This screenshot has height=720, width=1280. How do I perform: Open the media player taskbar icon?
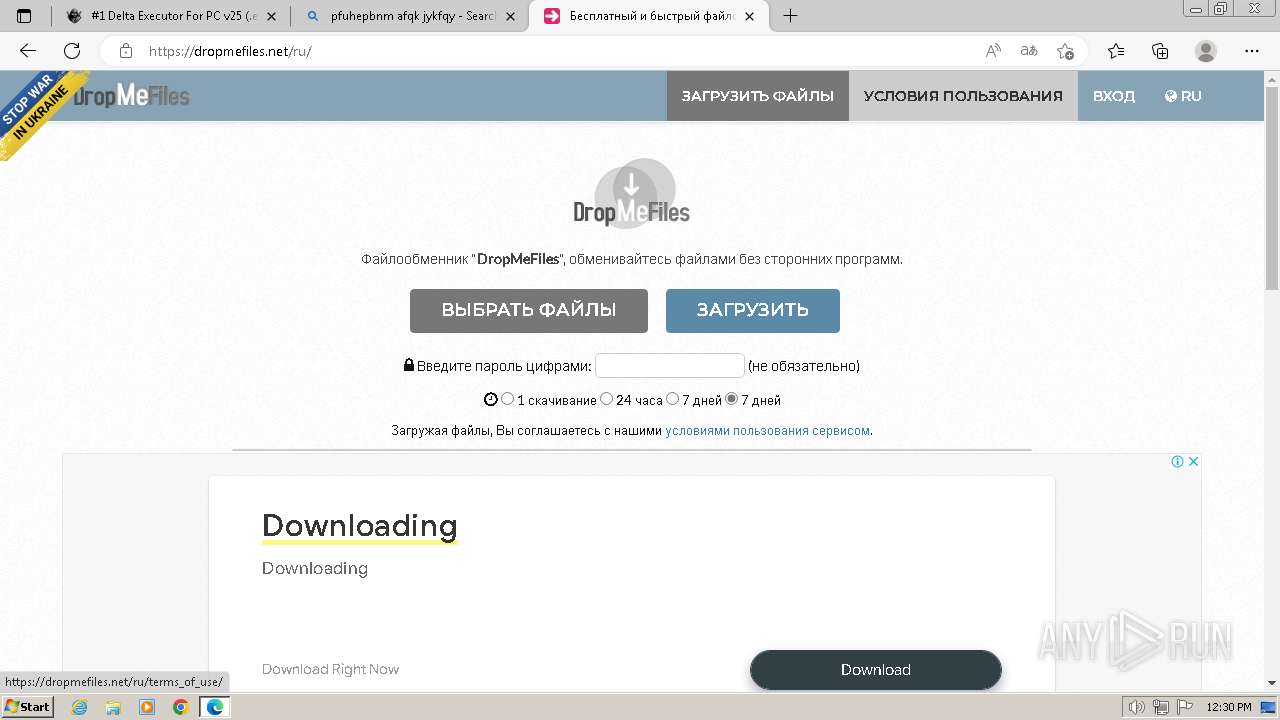147,707
